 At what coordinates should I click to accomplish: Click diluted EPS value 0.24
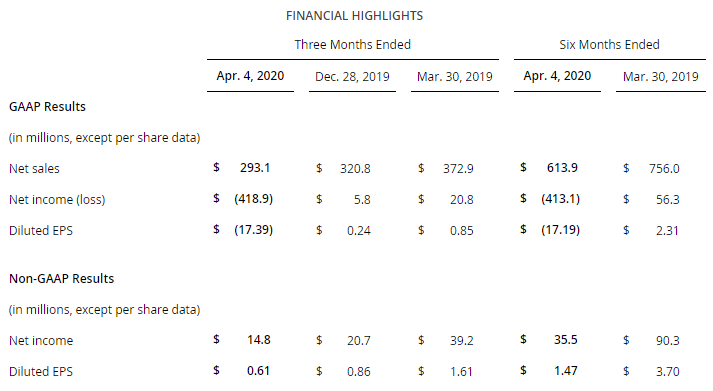click(x=359, y=231)
